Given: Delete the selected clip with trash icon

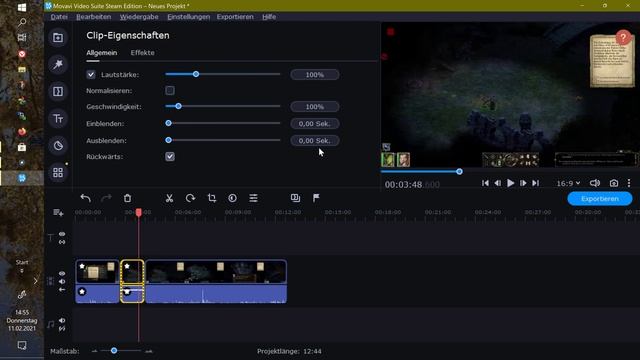Looking at the screenshot, I should point(127,198).
